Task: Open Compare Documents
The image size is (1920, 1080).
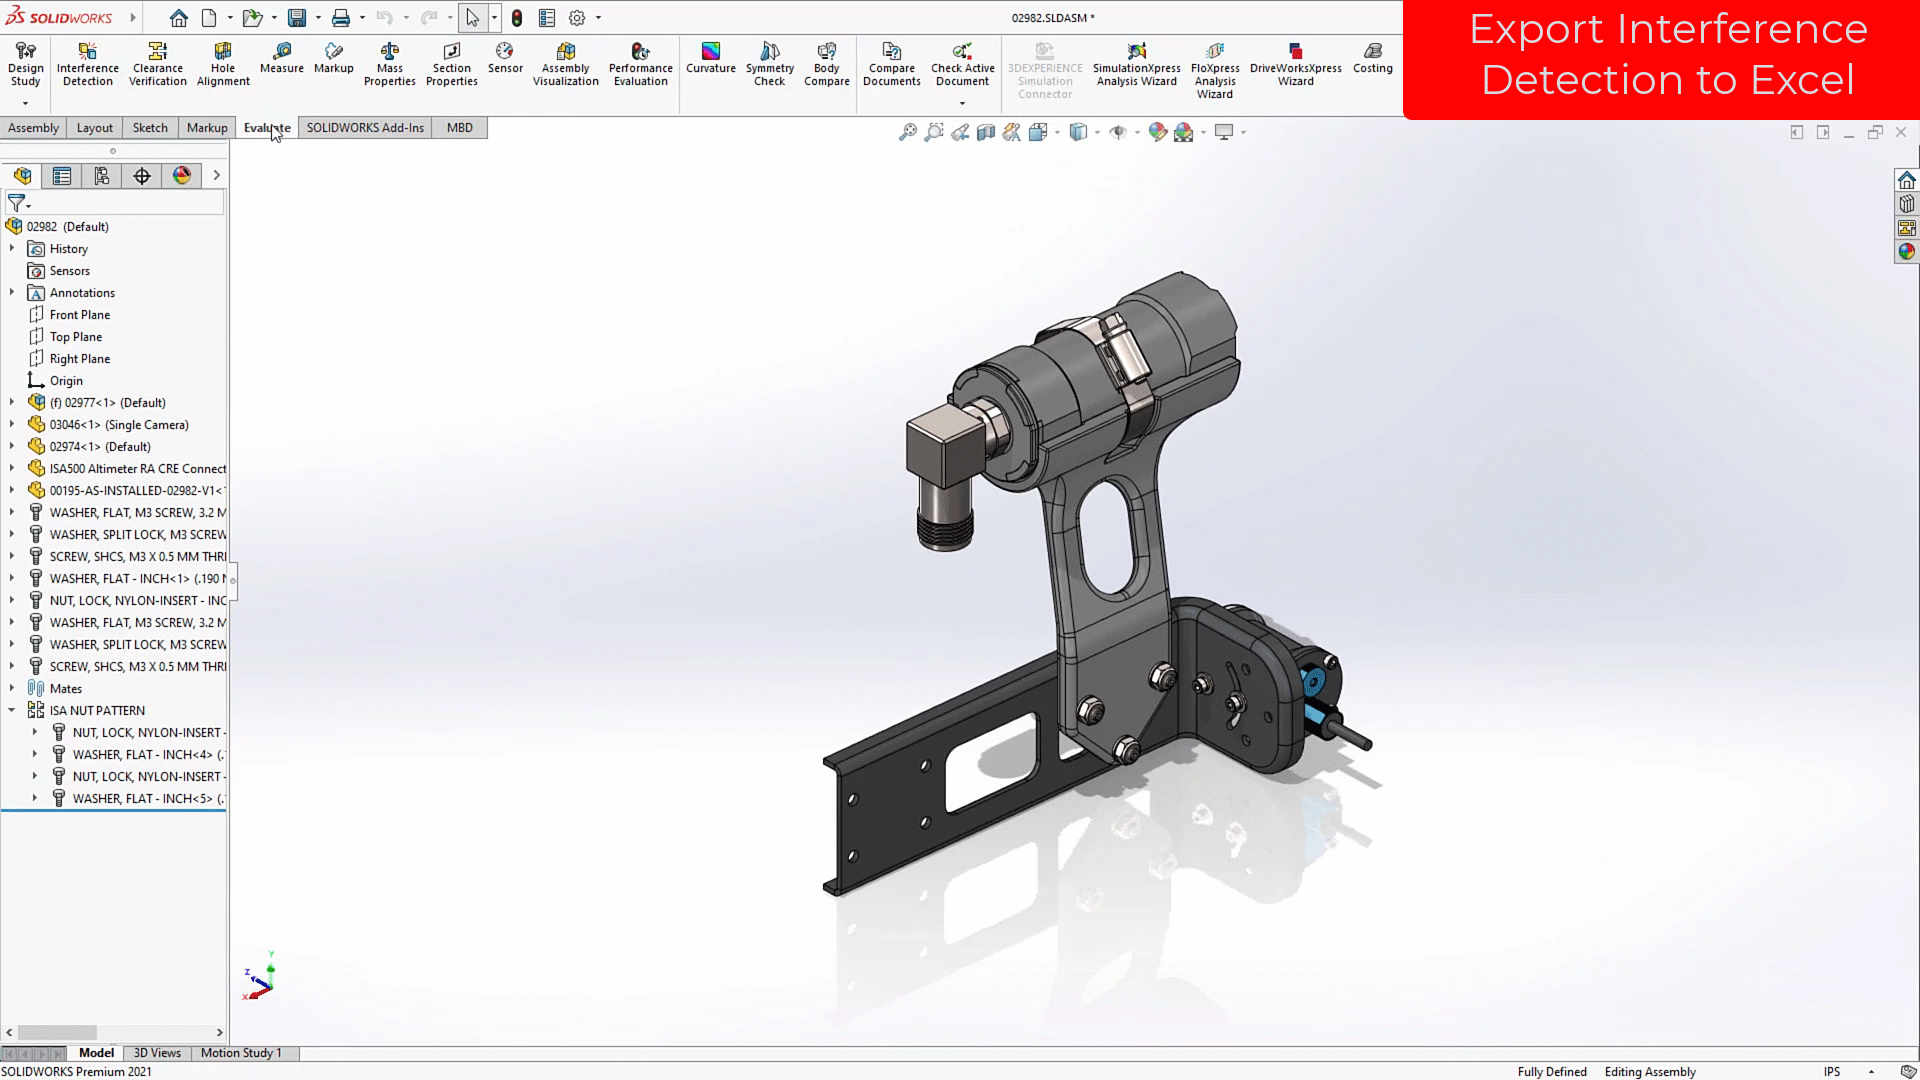Action: 891,64
